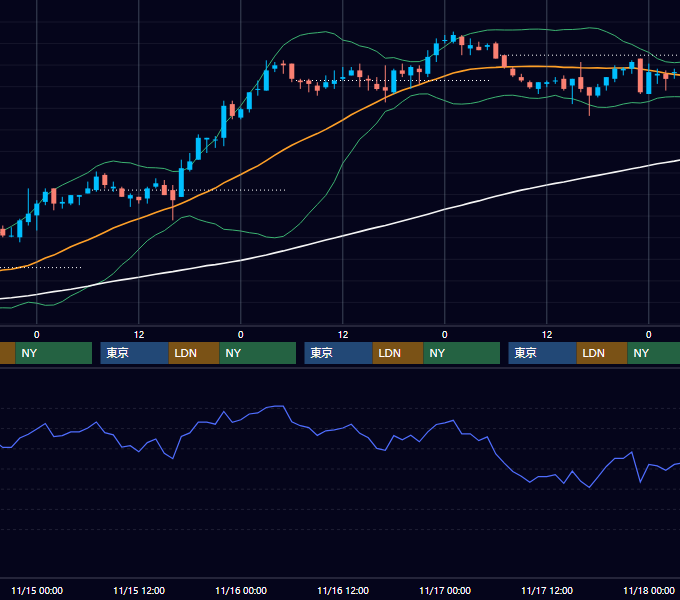The image size is (680, 600).
Task: Click the 11/16 12:00 date label
Action: coord(343,590)
